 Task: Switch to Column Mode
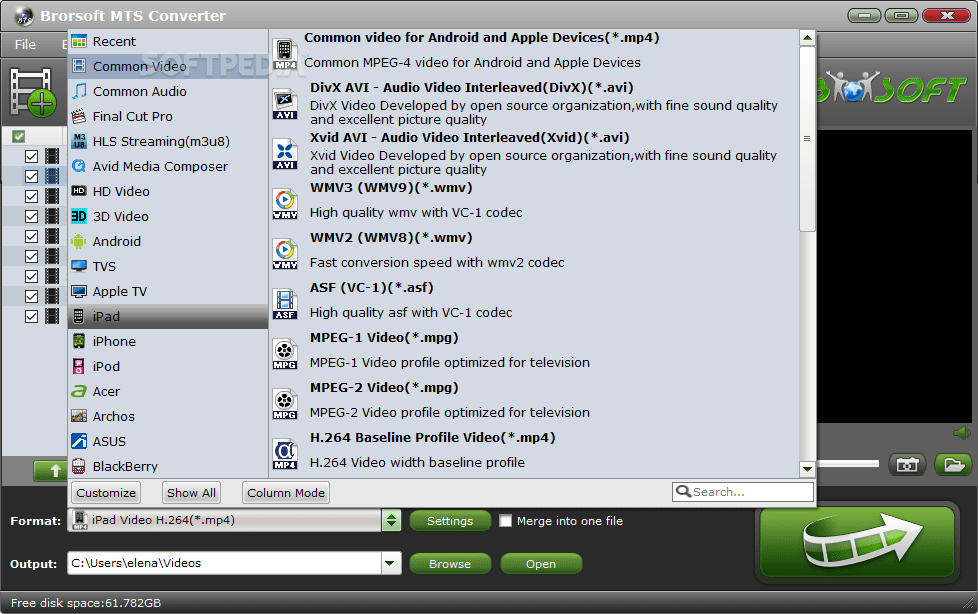pos(286,492)
